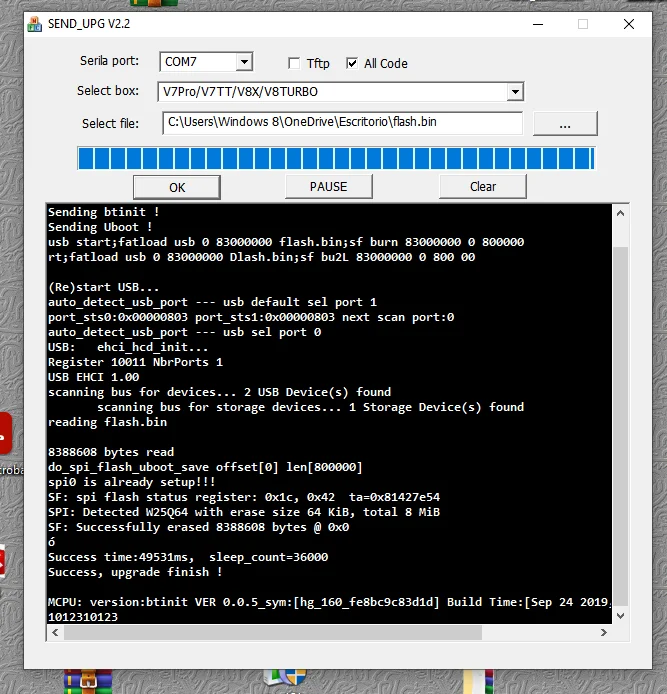This screenshot has height=694, width=667.
Task: Browse for file with the ... button
Action: [x=565, y=124]
